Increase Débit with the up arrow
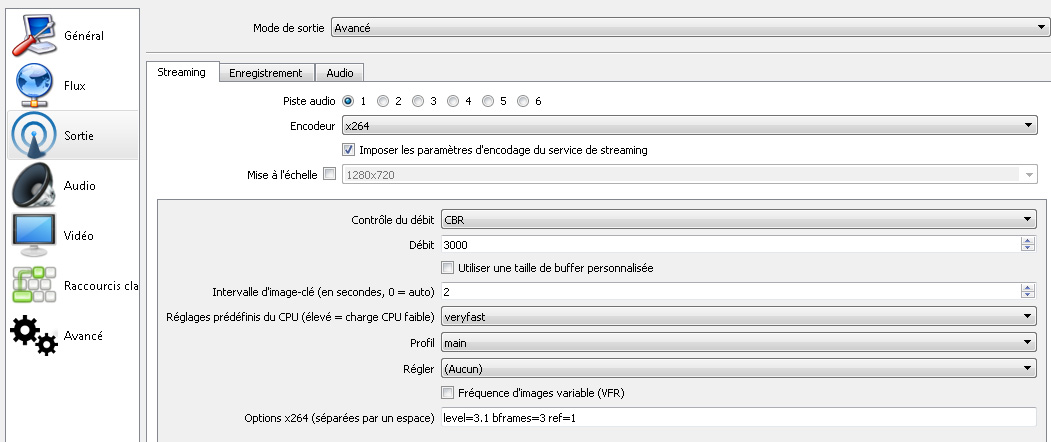Screen dimensions: 1051x442 (x=1028, y=241)
